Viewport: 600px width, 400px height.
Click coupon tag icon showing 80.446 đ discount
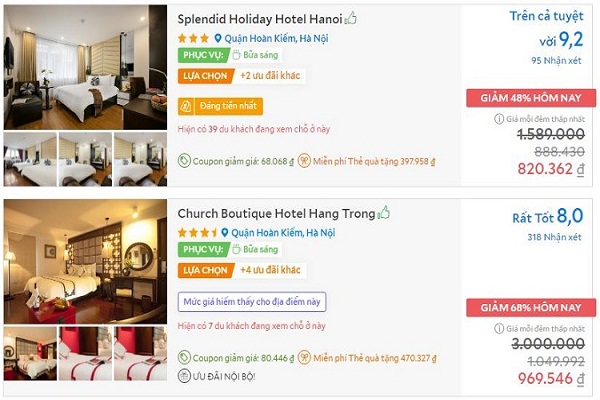pyautogui.click(x=184, y=358)
